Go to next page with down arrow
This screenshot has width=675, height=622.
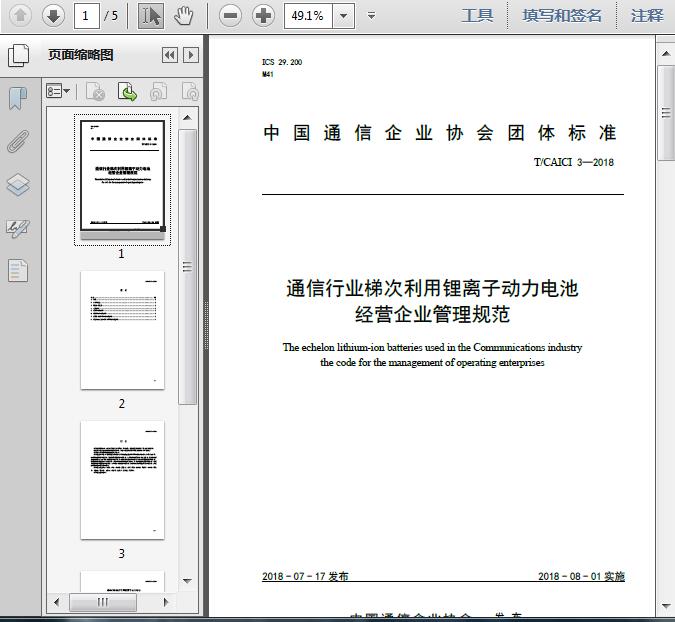click(x=53, y=16)
